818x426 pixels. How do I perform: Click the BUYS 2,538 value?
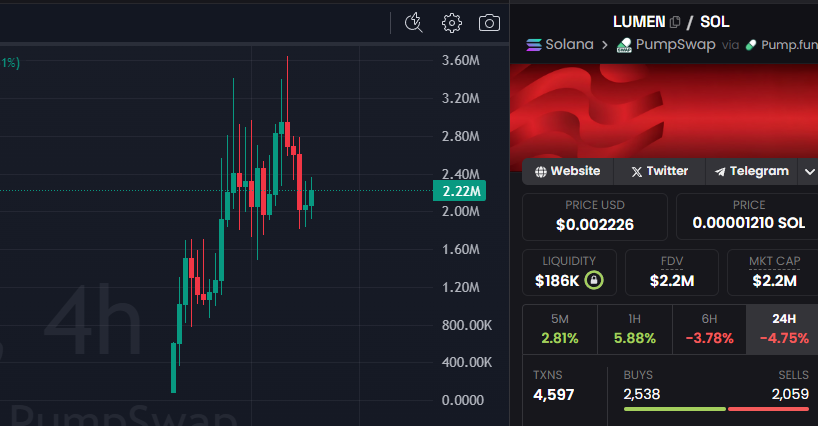(x=642, y=394)
